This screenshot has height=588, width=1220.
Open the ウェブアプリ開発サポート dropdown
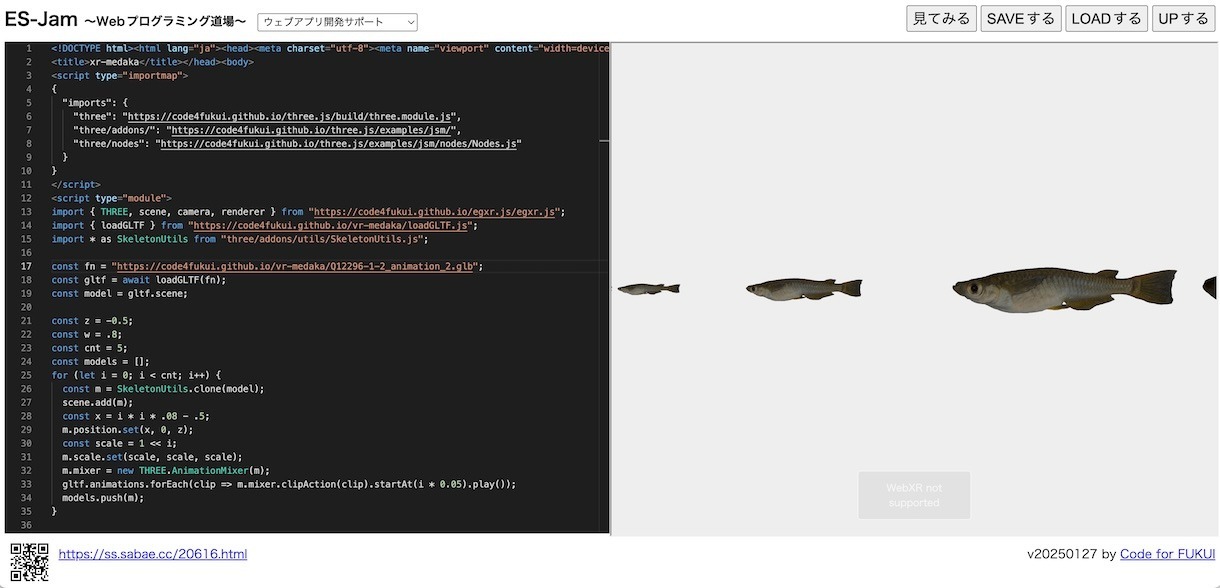[337, 22]
